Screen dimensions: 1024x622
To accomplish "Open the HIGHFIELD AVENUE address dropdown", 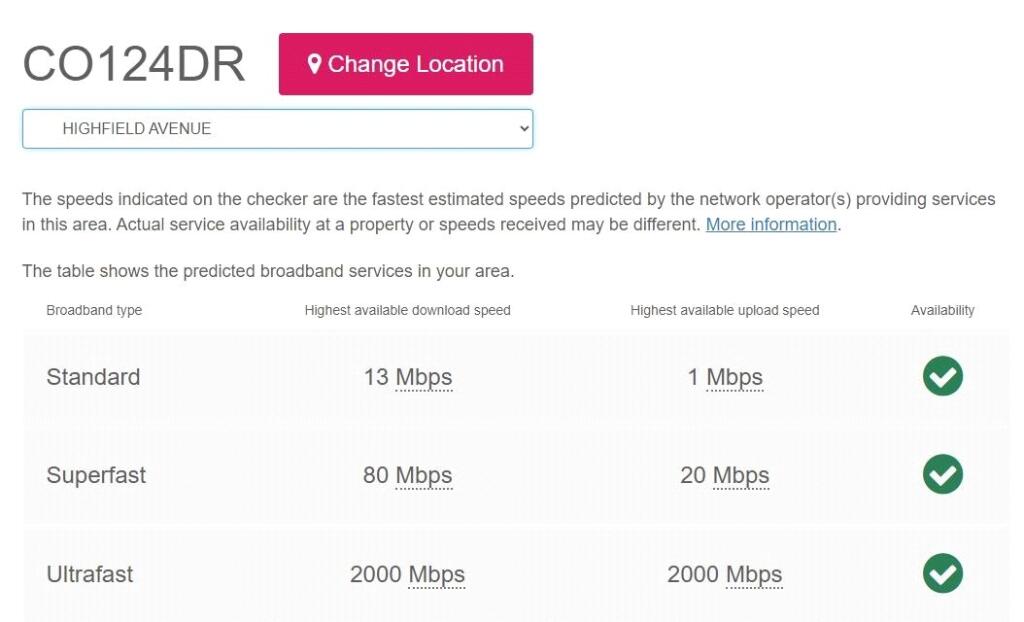I will pos(277,129).
